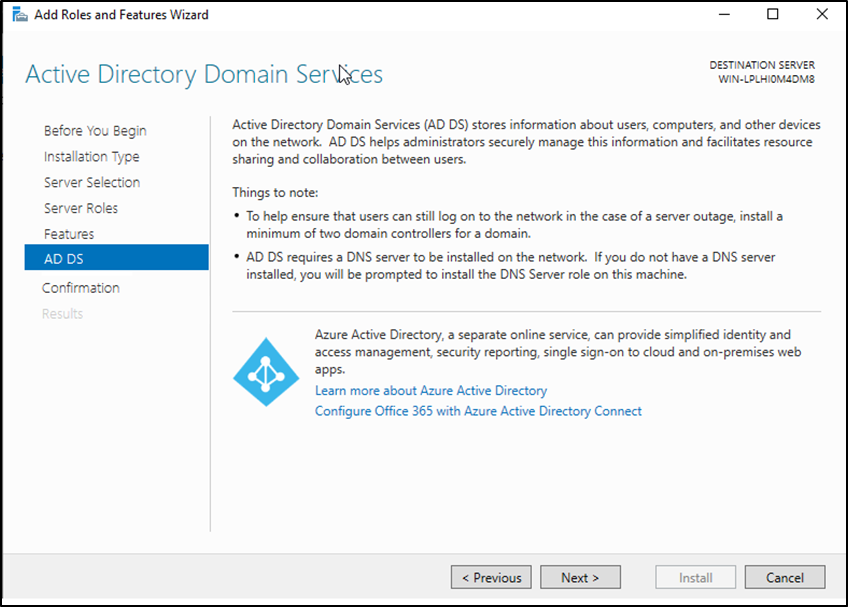Cancel the wizard
This screenshot has height=607, width=848.
click(785, 577)
